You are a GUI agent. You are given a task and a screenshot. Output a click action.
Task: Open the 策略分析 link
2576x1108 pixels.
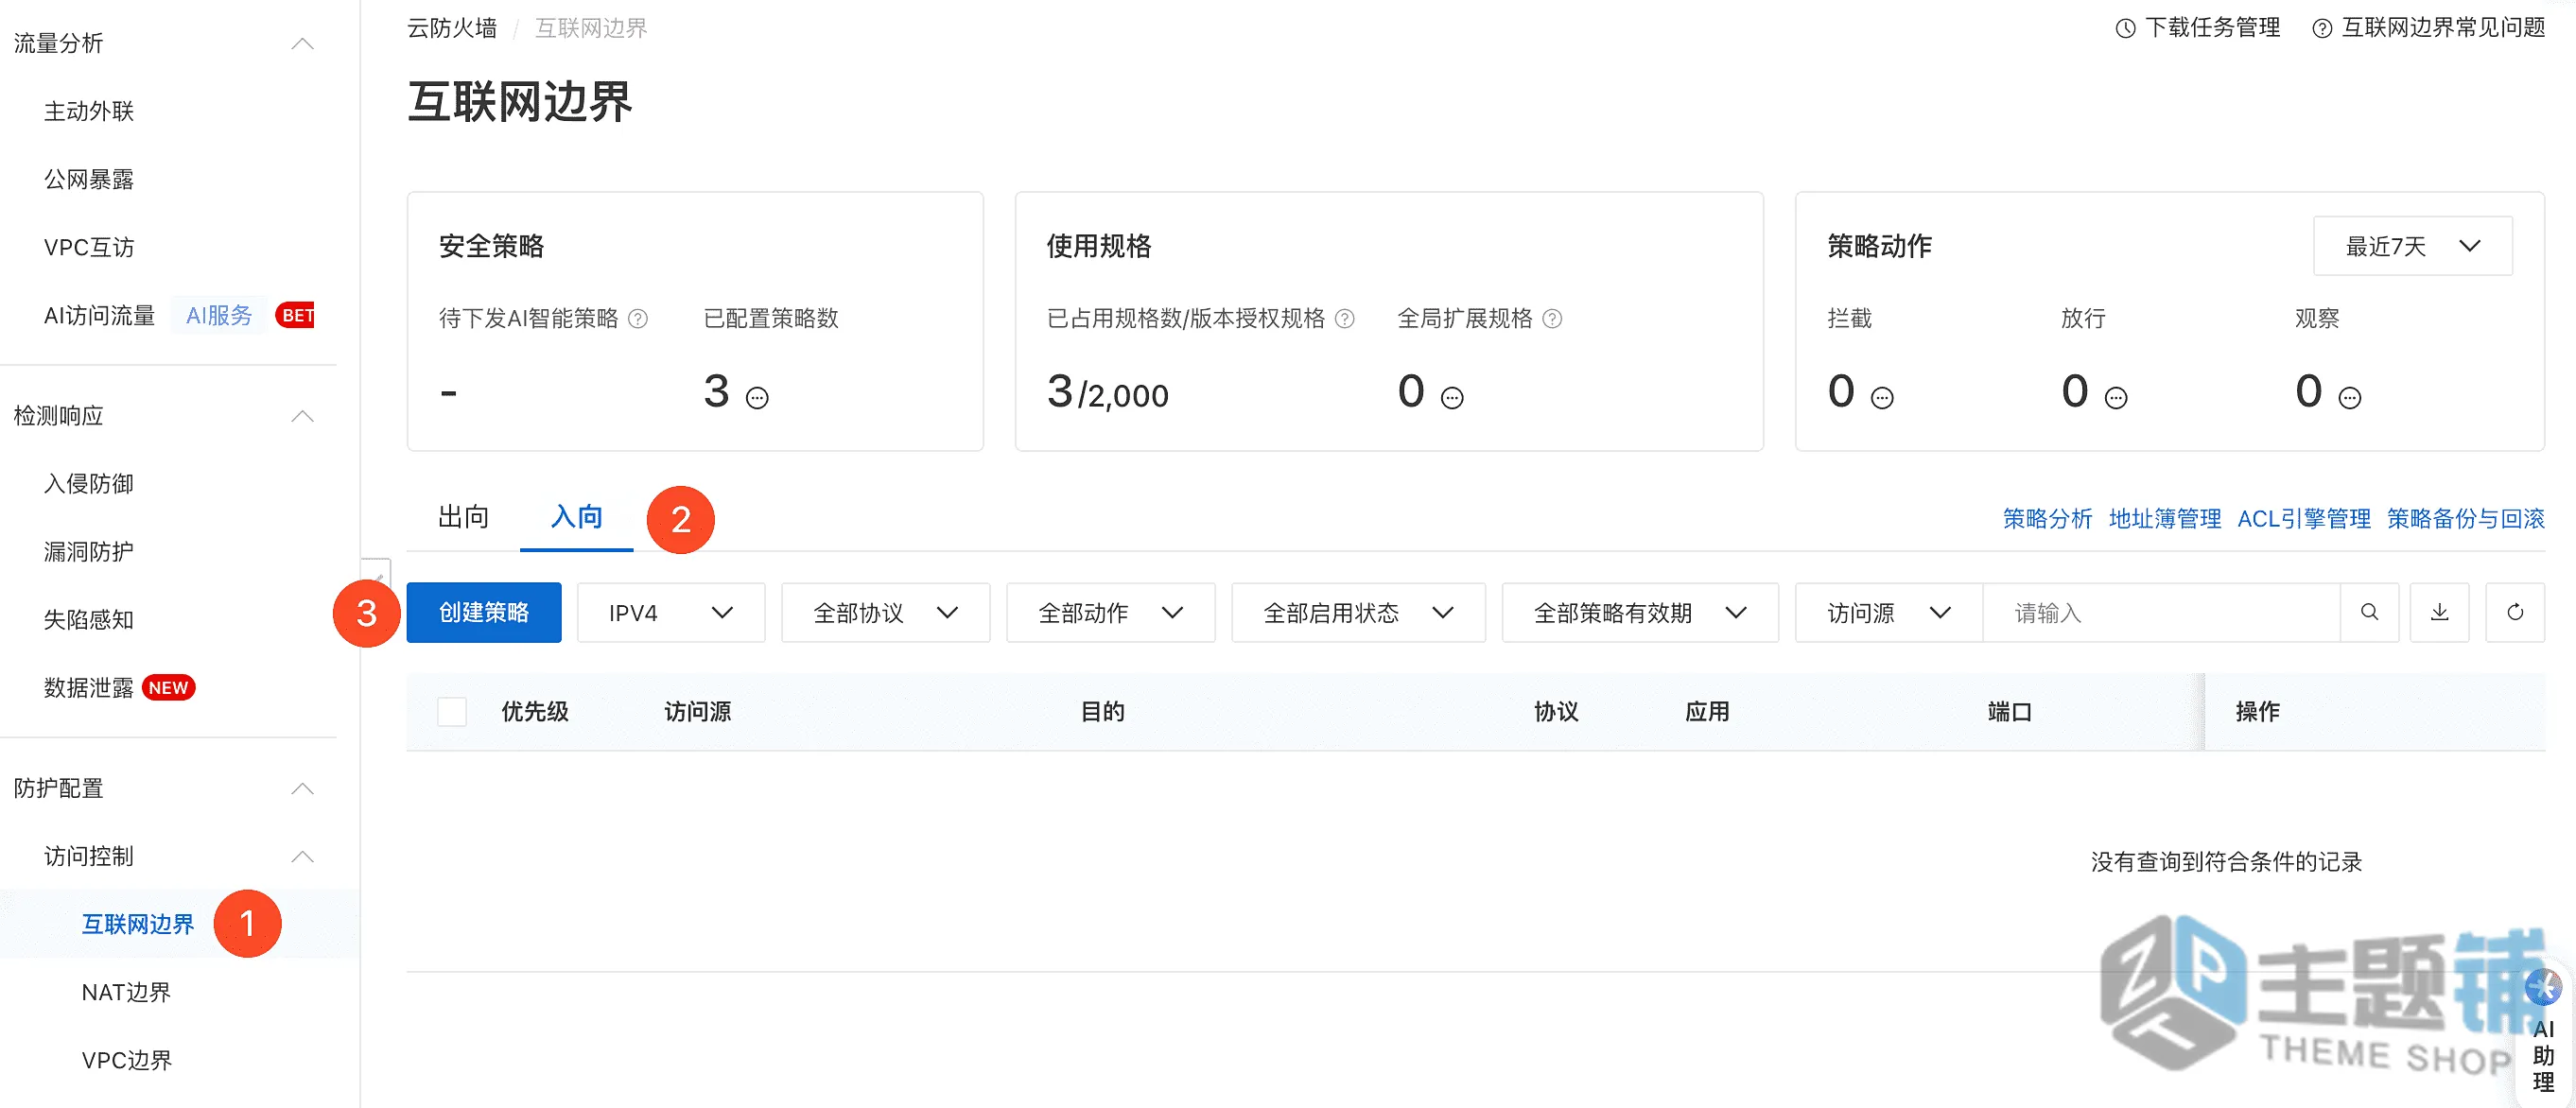pos(2047,518)
